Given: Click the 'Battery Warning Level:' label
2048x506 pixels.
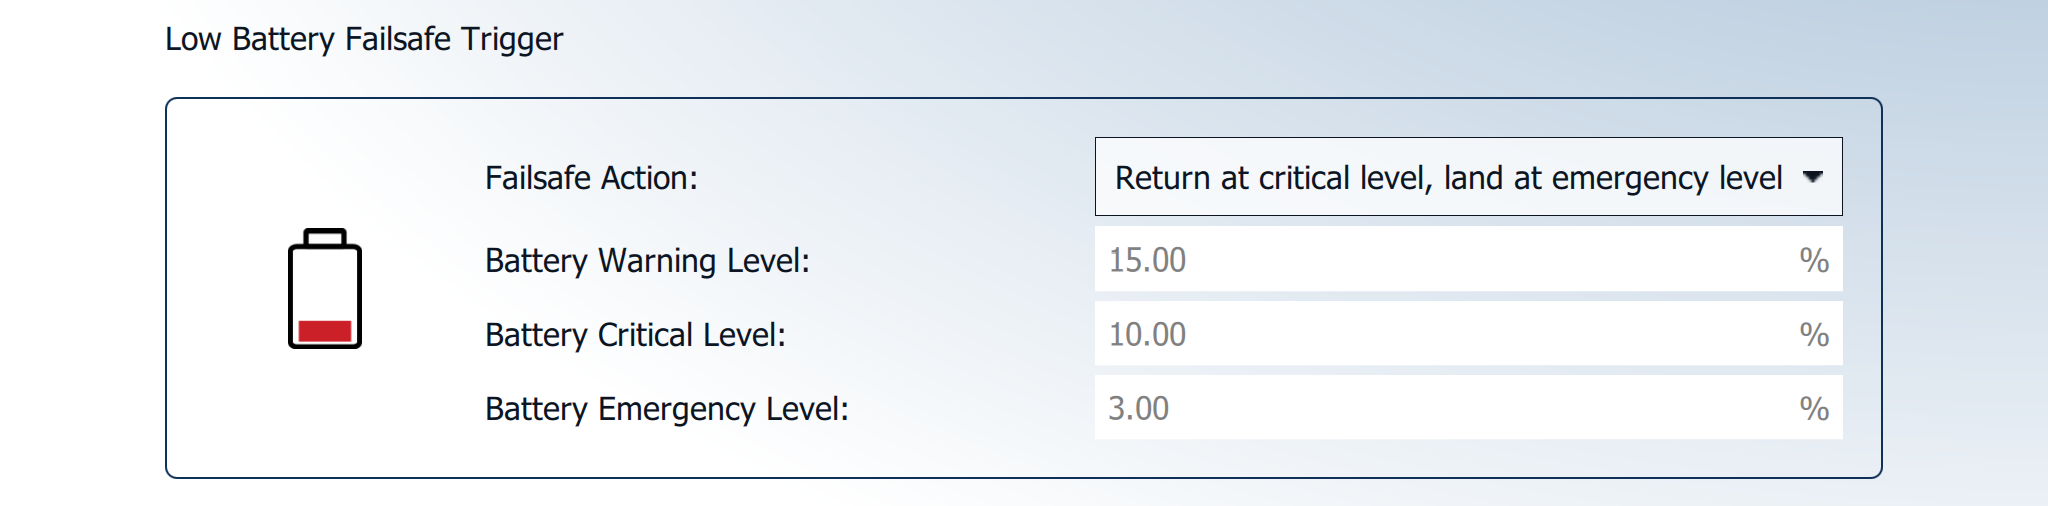Looking at the screenshot, I should [647, 261].
